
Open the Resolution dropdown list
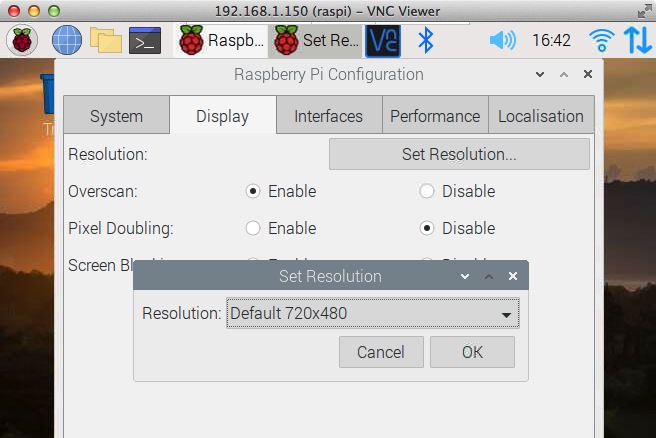coord(372,313)
